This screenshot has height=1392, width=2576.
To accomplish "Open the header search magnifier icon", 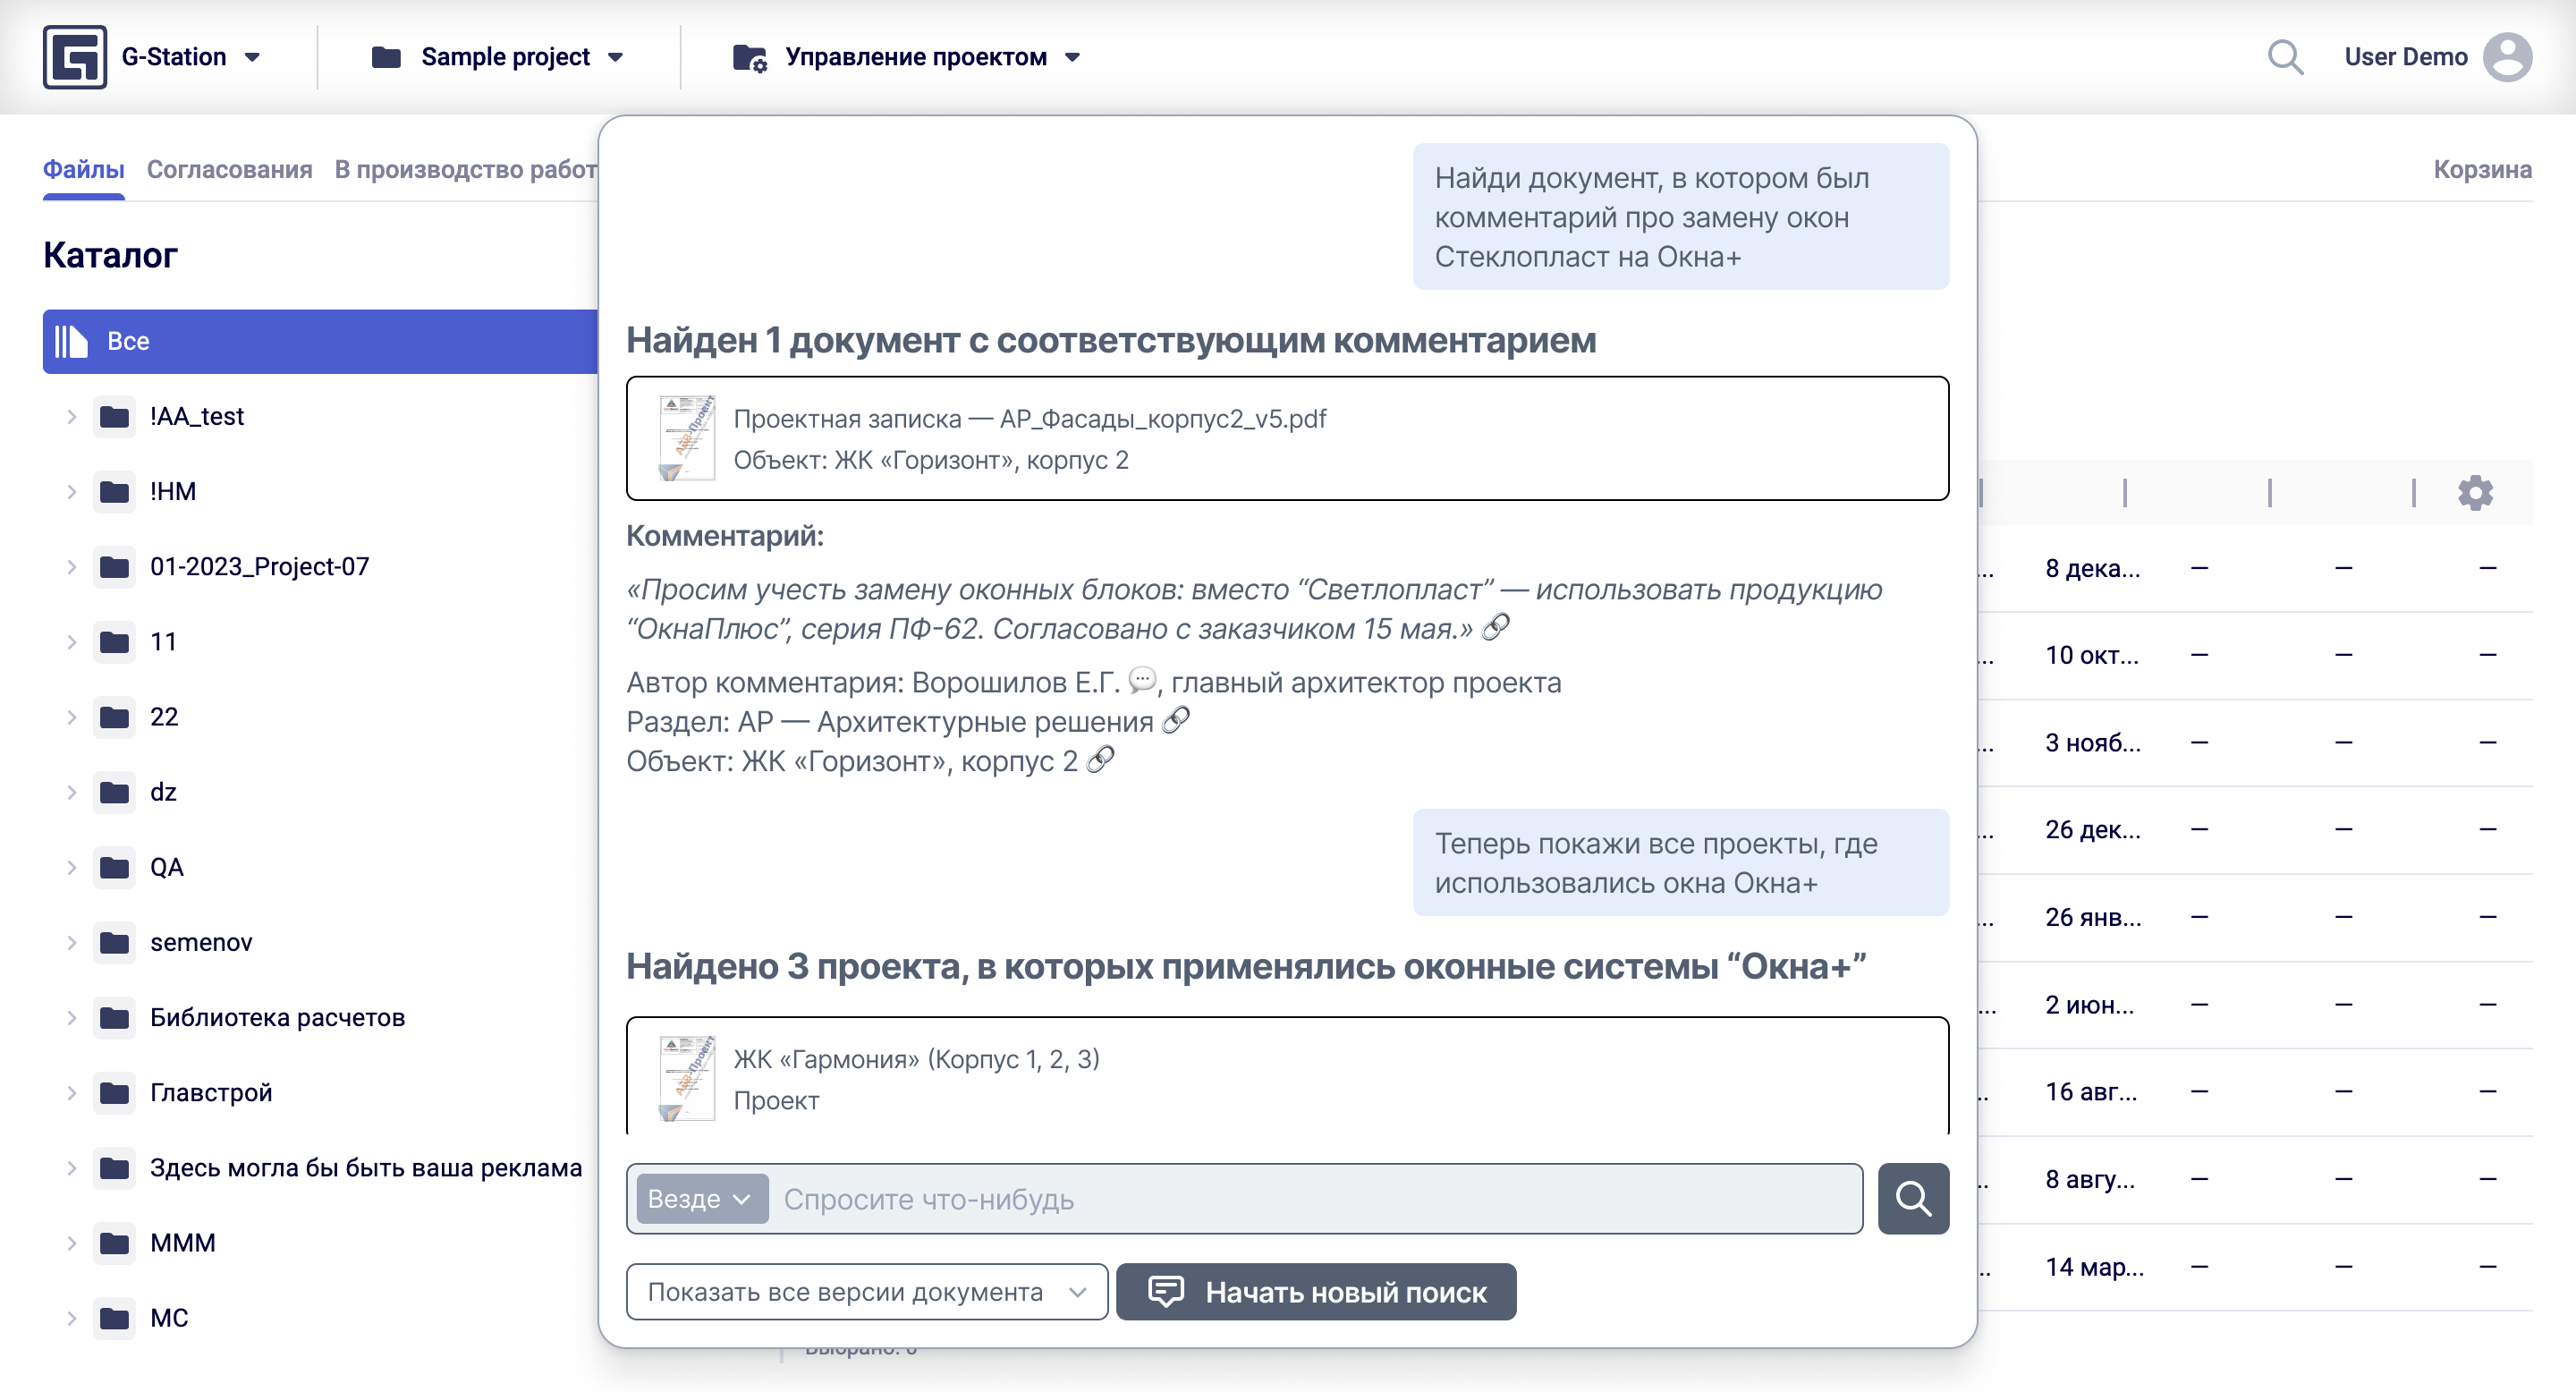I will click(2285, 57).
